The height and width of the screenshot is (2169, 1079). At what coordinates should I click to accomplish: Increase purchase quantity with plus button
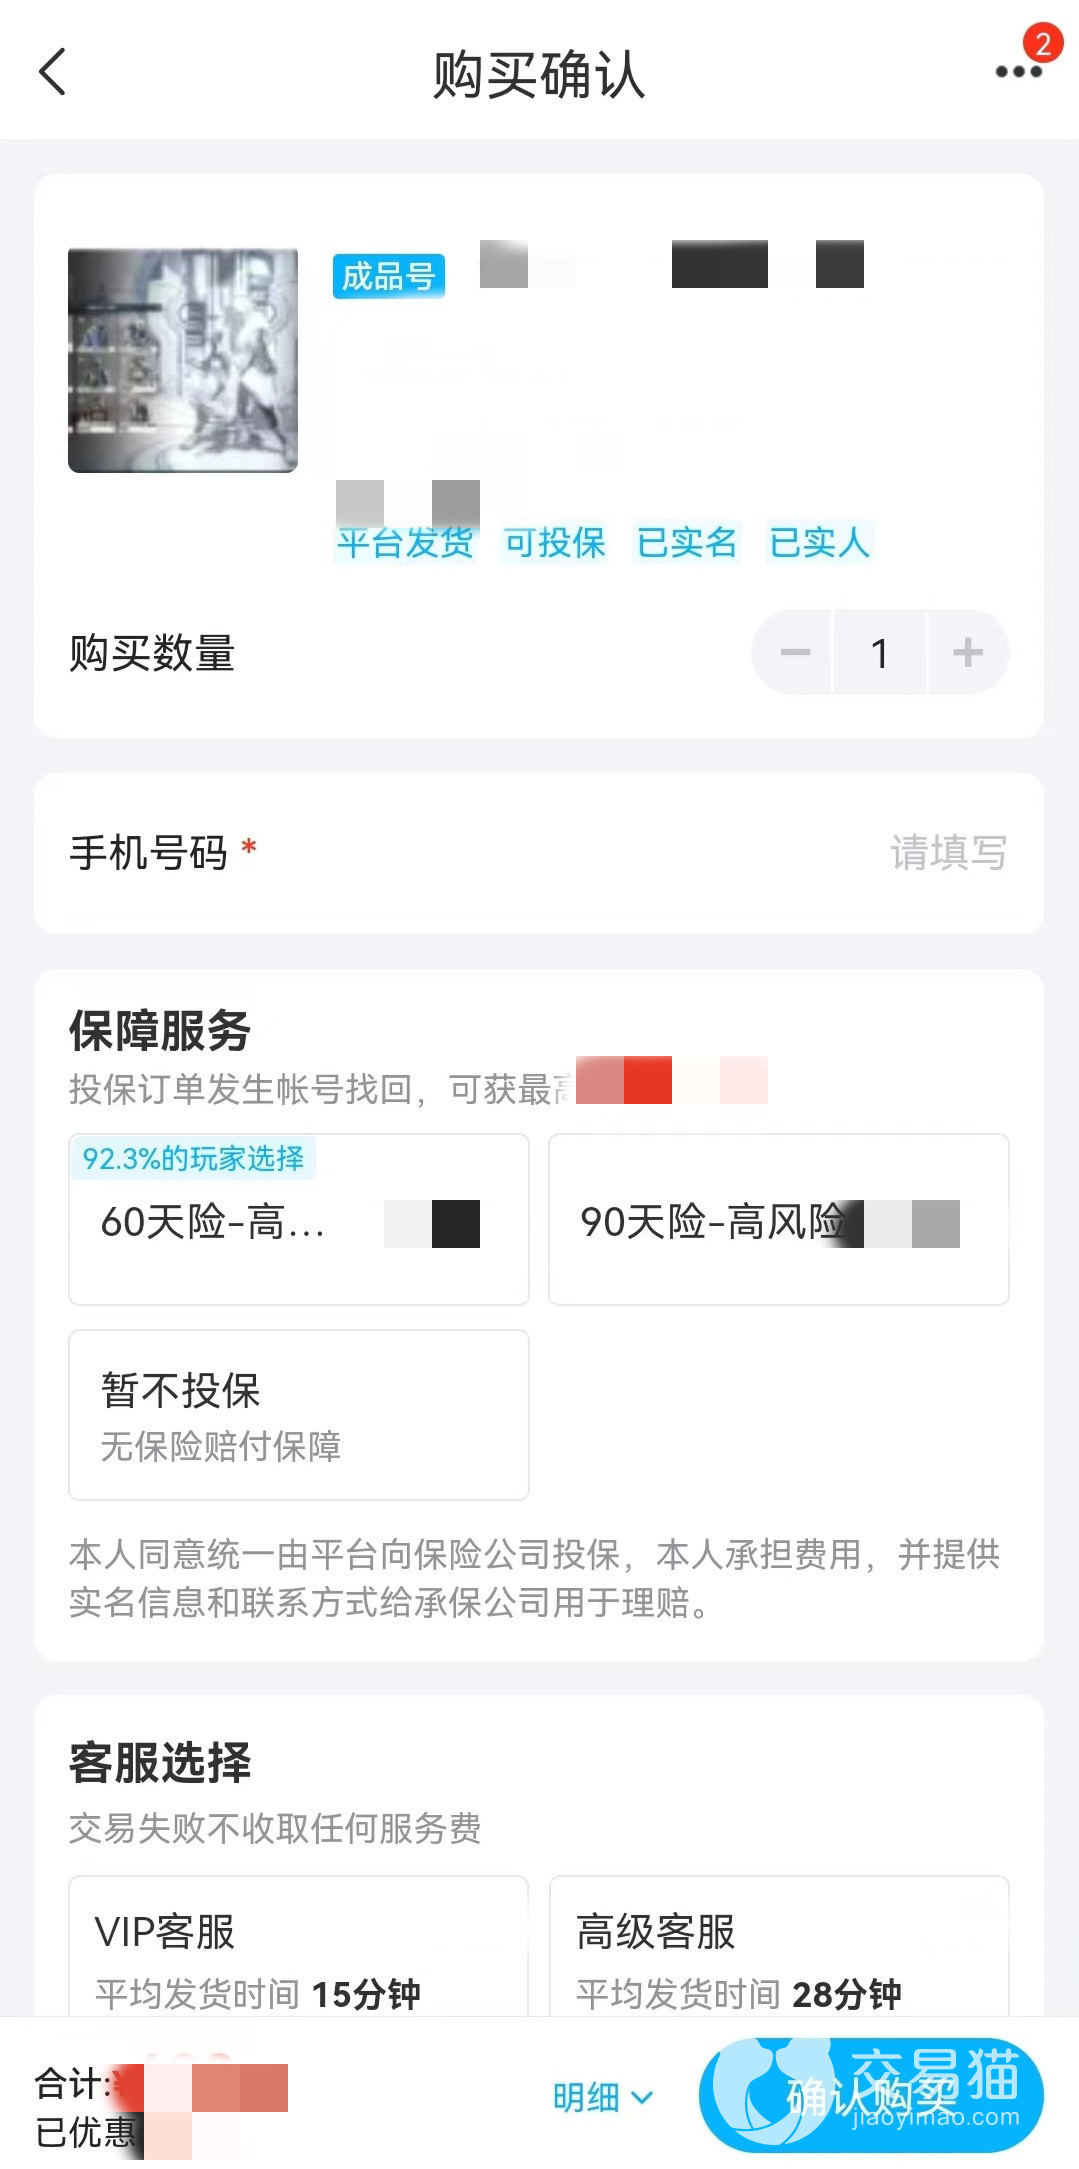pyautogui.click(x=967, y=653)
